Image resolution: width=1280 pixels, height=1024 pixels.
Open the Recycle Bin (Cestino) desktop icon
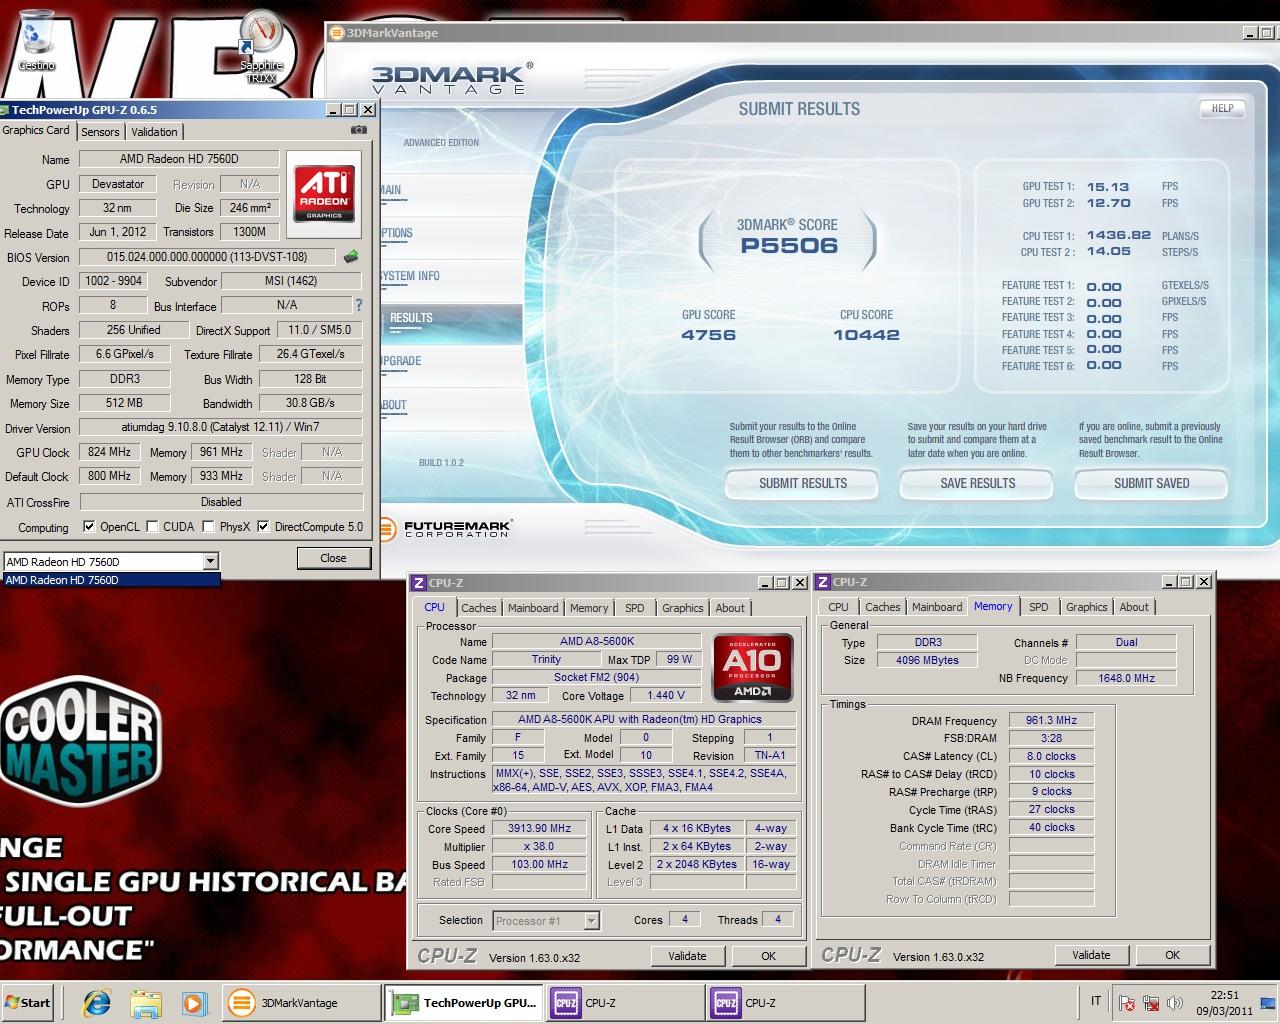click(x=36, y=40)
